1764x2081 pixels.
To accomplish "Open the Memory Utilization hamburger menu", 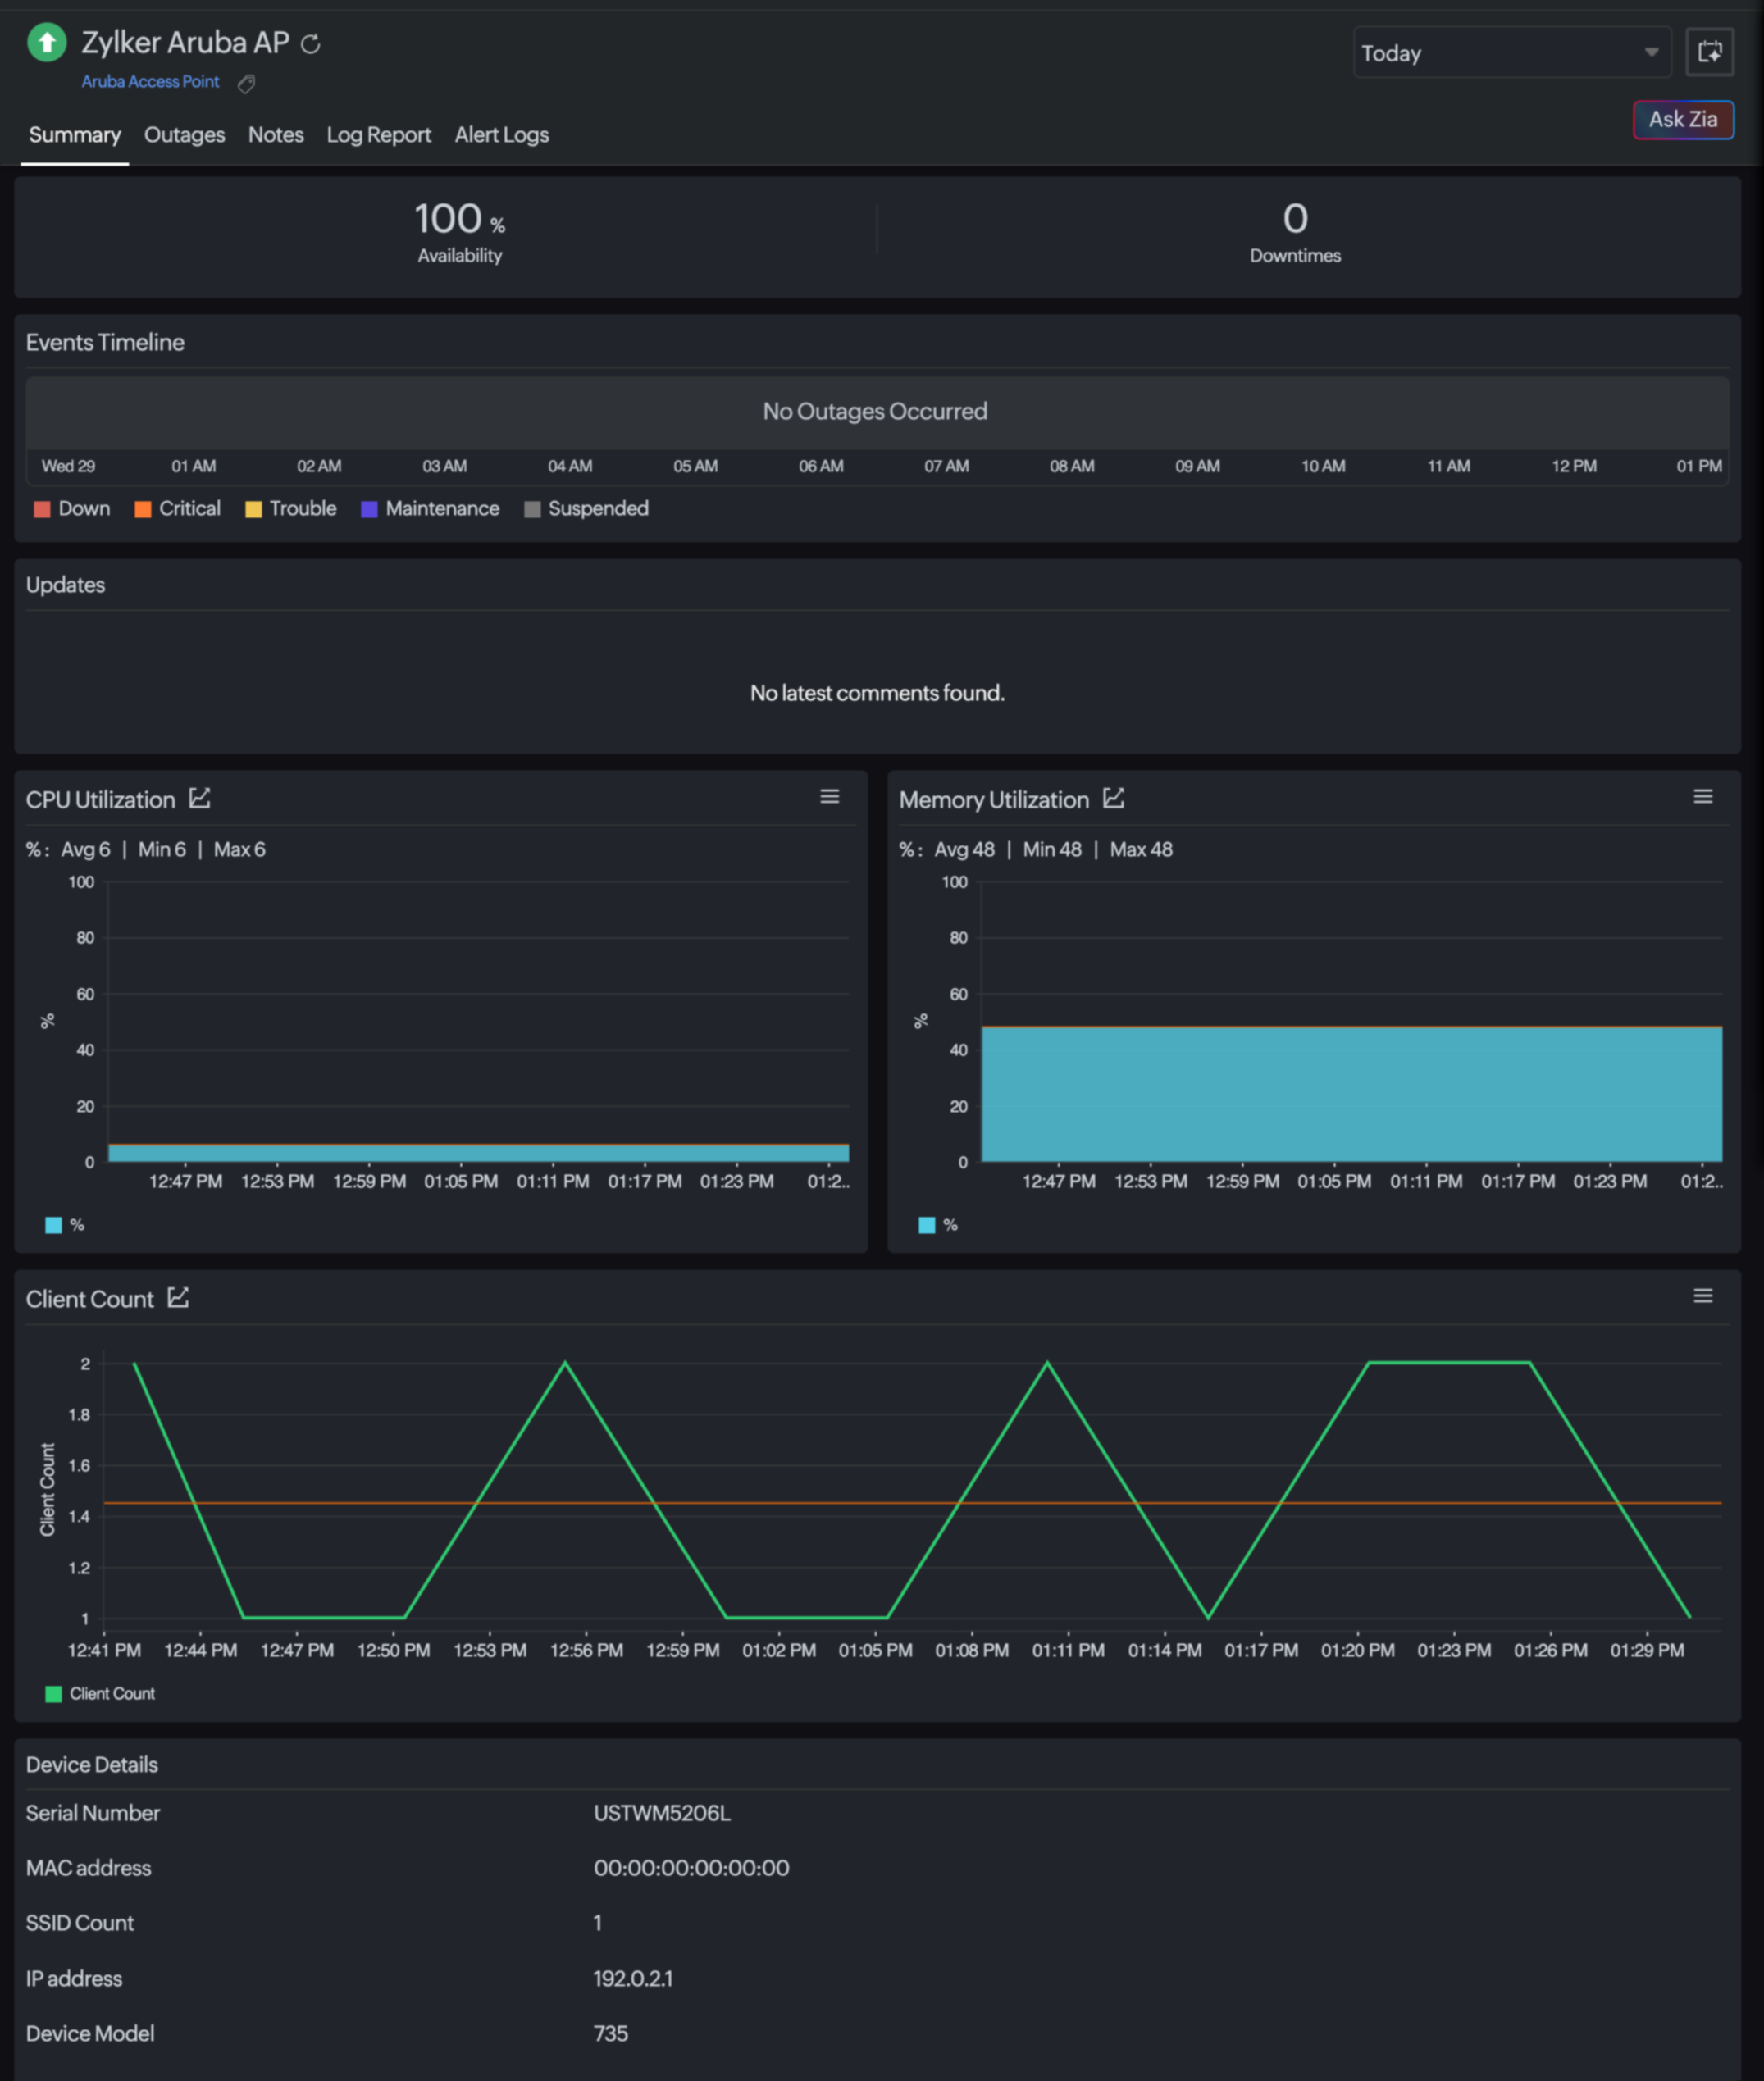I will pos(1704,796).
